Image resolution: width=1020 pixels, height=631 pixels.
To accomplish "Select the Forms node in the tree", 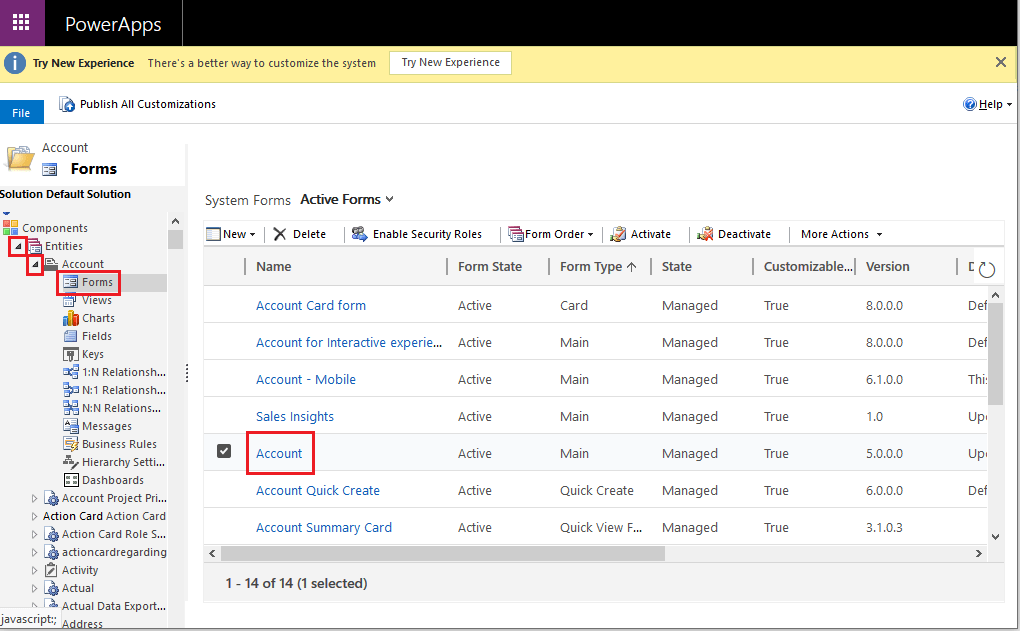I will (x=97, y=282).
